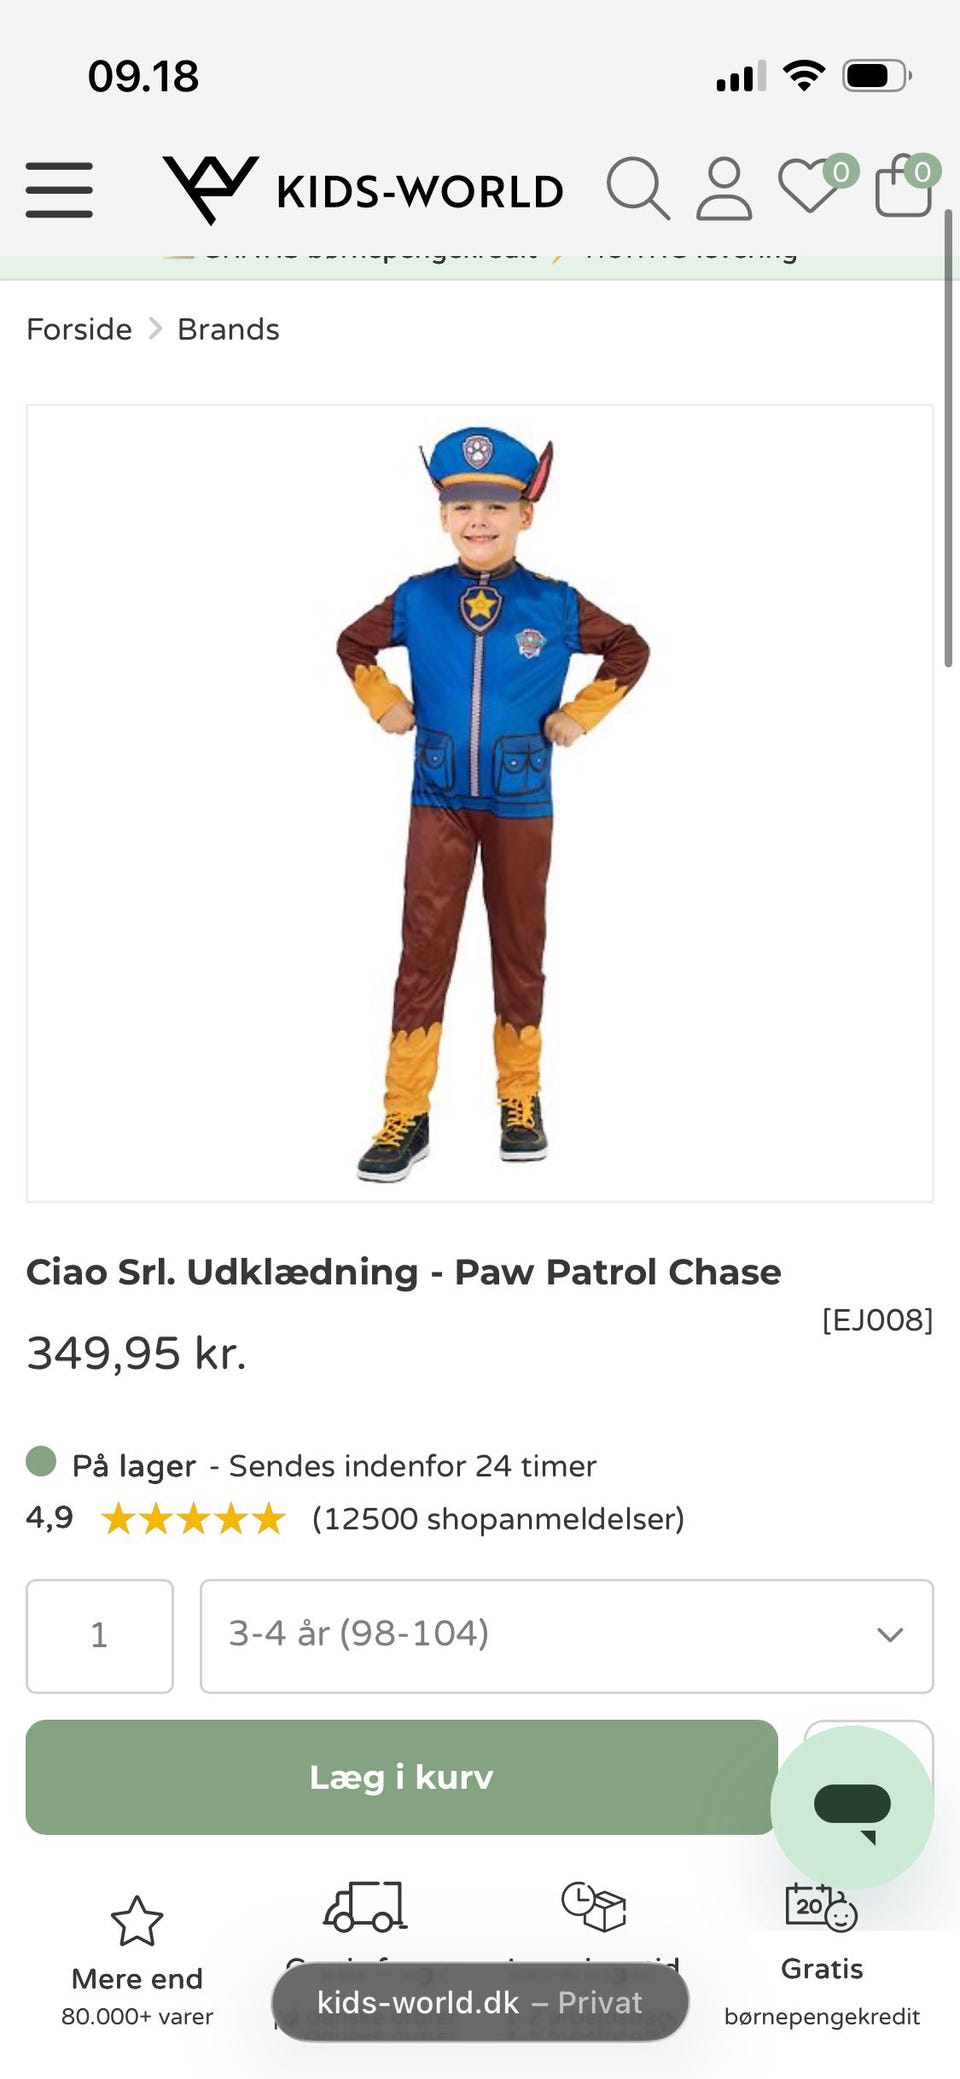The width and height of the screenshot is (960, 2079).
Task: Open the size dropdown 3-4 år (98-104)
Action: click(567, 1636)
